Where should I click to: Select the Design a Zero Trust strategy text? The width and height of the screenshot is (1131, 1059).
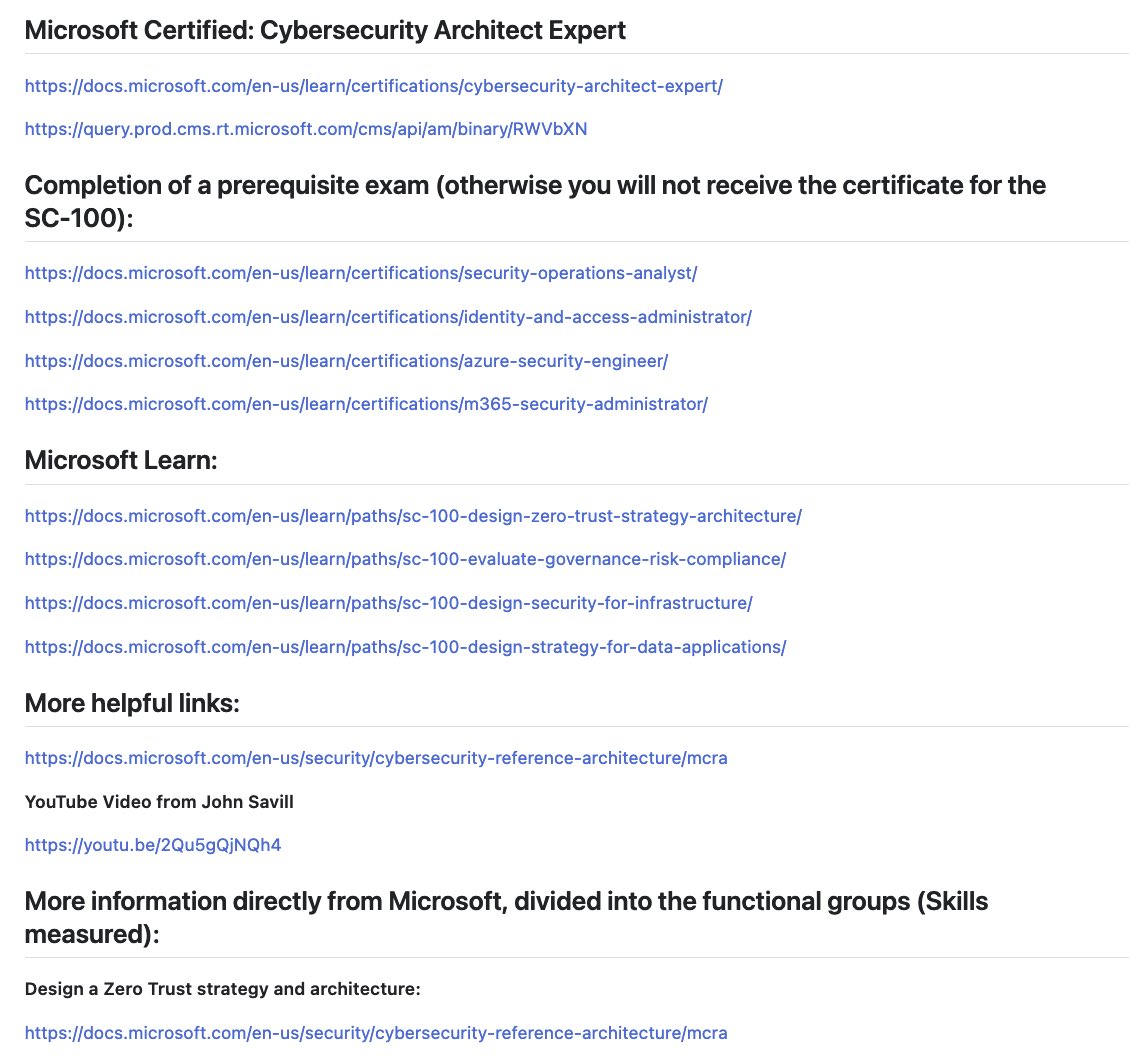point(222,989)
